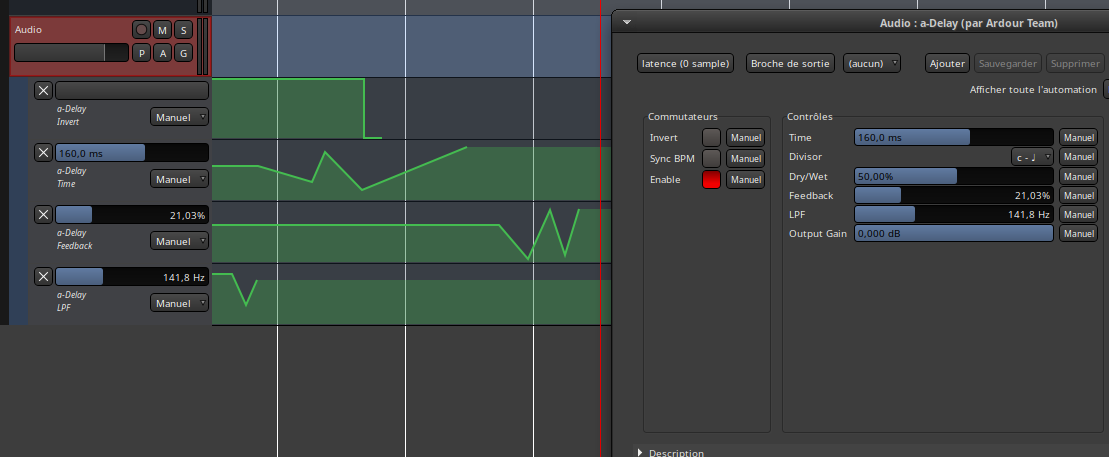Click the Broche de sortie button
This screenshot has height=457, width=1109.
[790, 63]
